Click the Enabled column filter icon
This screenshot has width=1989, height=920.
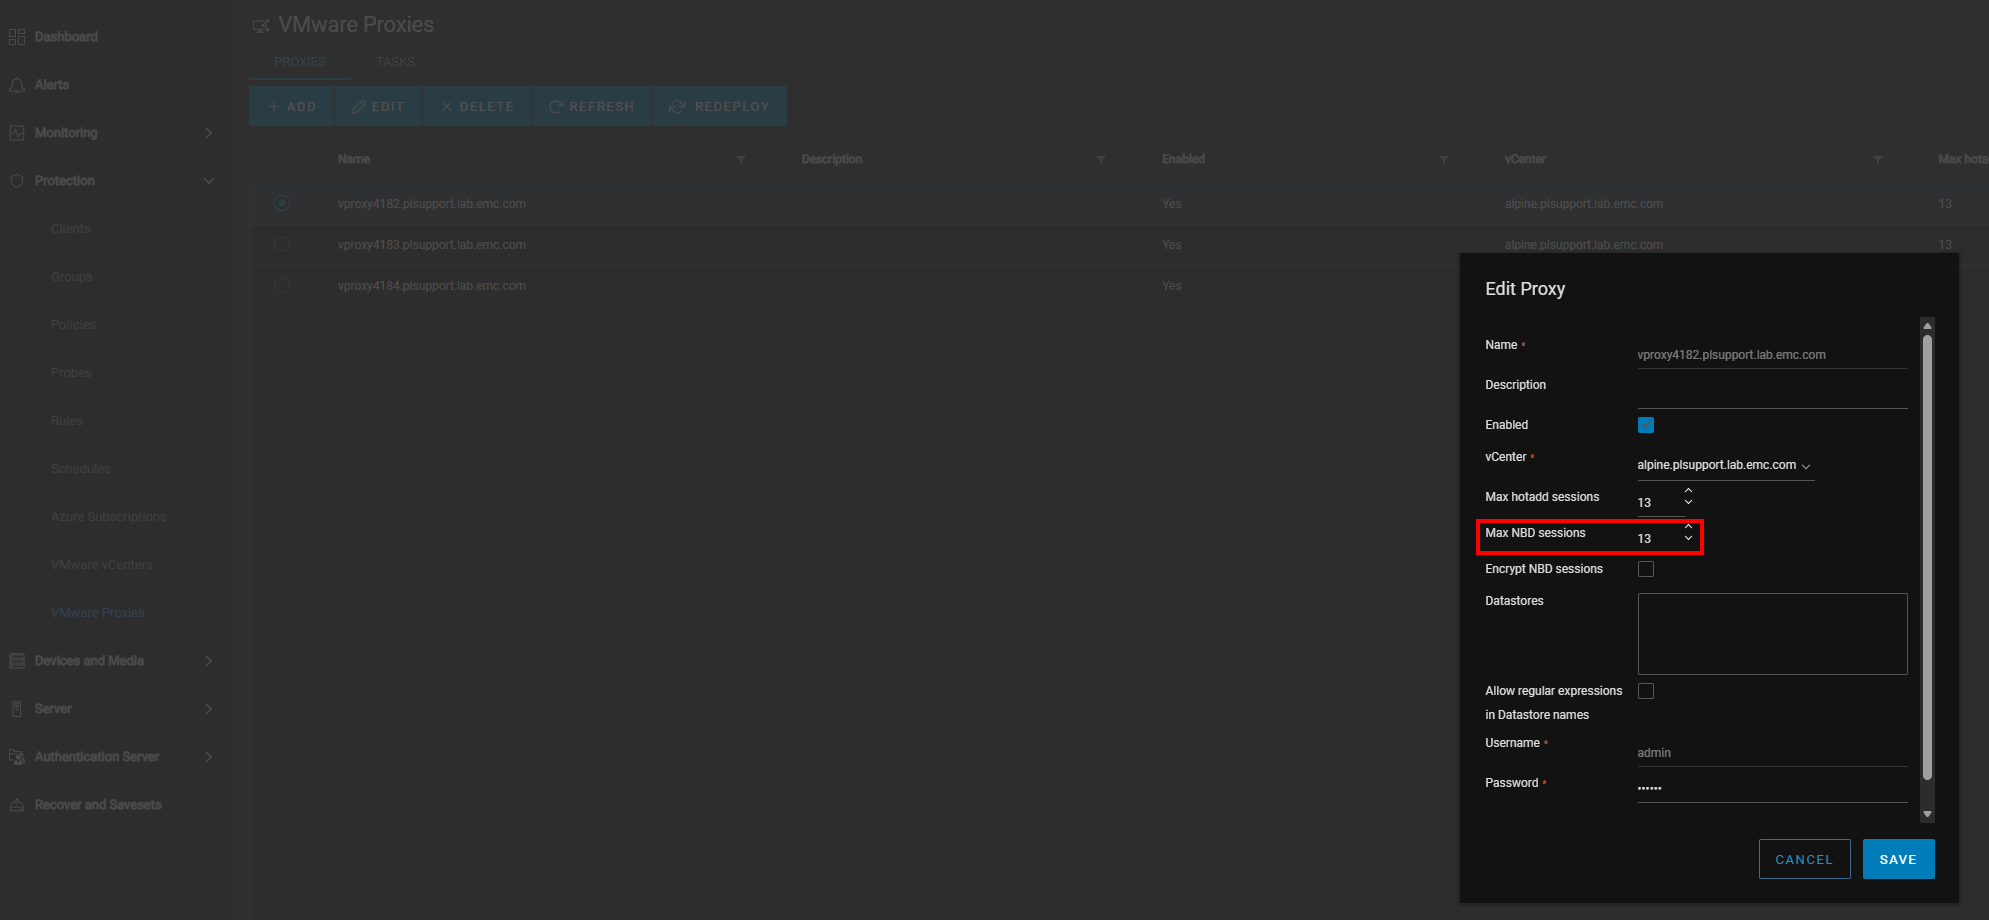[x=1444, y=160]
